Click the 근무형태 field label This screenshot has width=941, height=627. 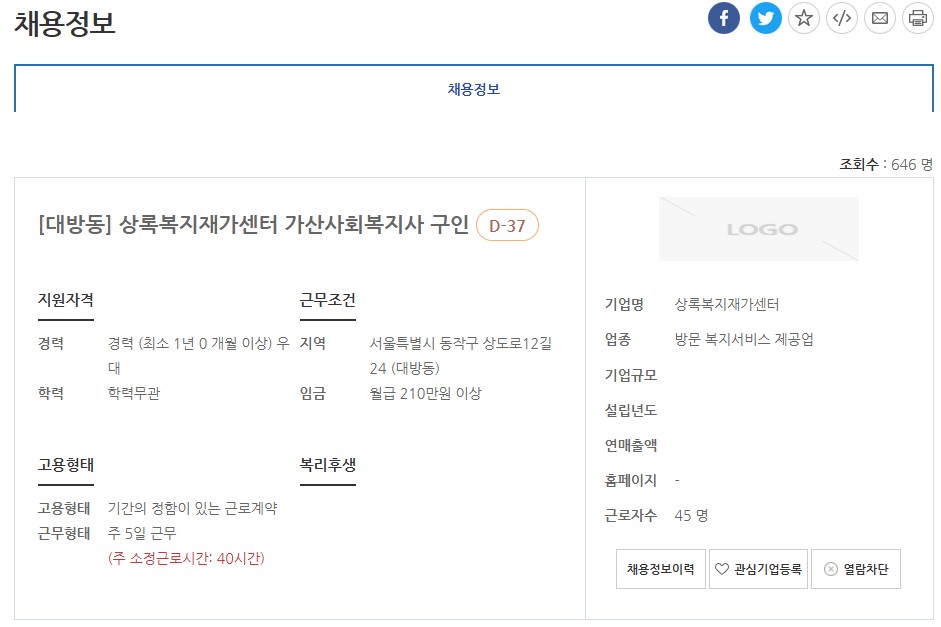[x=64, y=533]
